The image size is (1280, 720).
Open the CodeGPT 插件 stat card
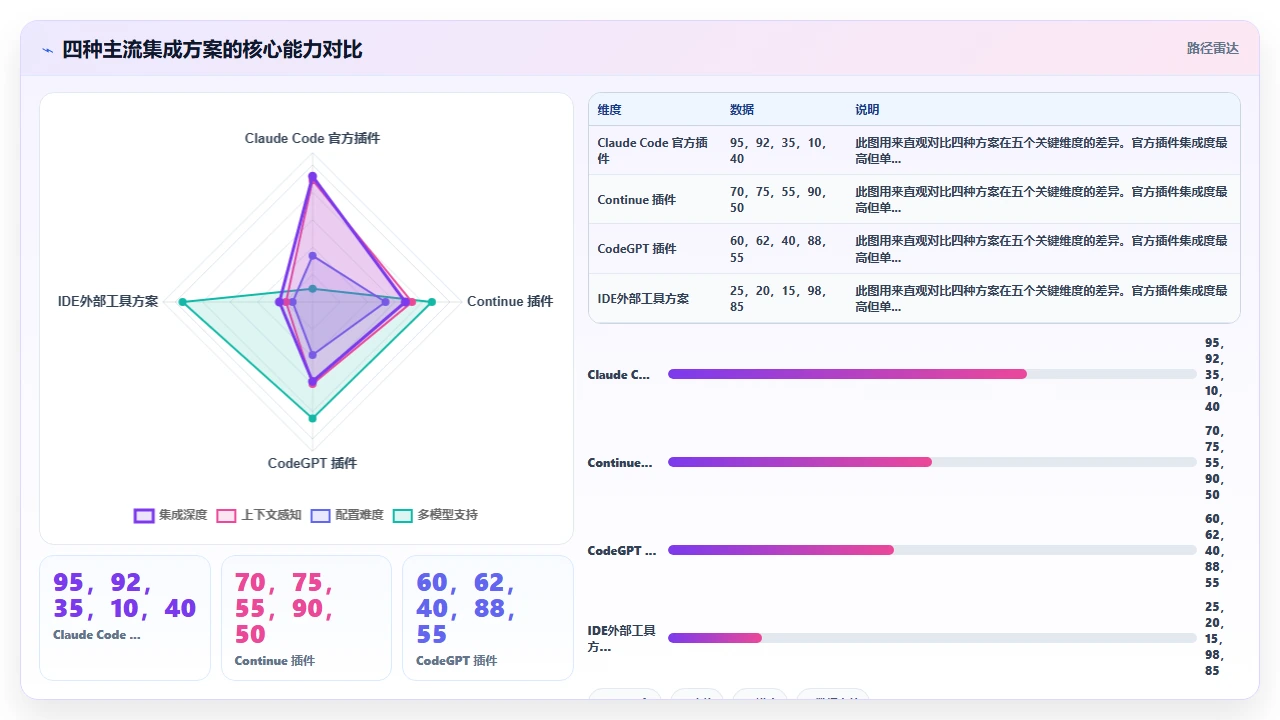488,617
